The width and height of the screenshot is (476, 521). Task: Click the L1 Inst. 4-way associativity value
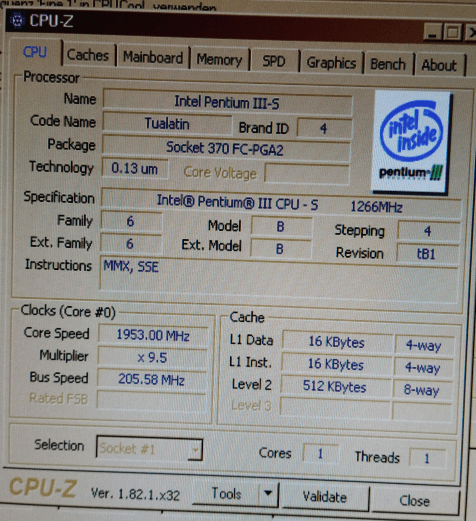click(423, 367)
